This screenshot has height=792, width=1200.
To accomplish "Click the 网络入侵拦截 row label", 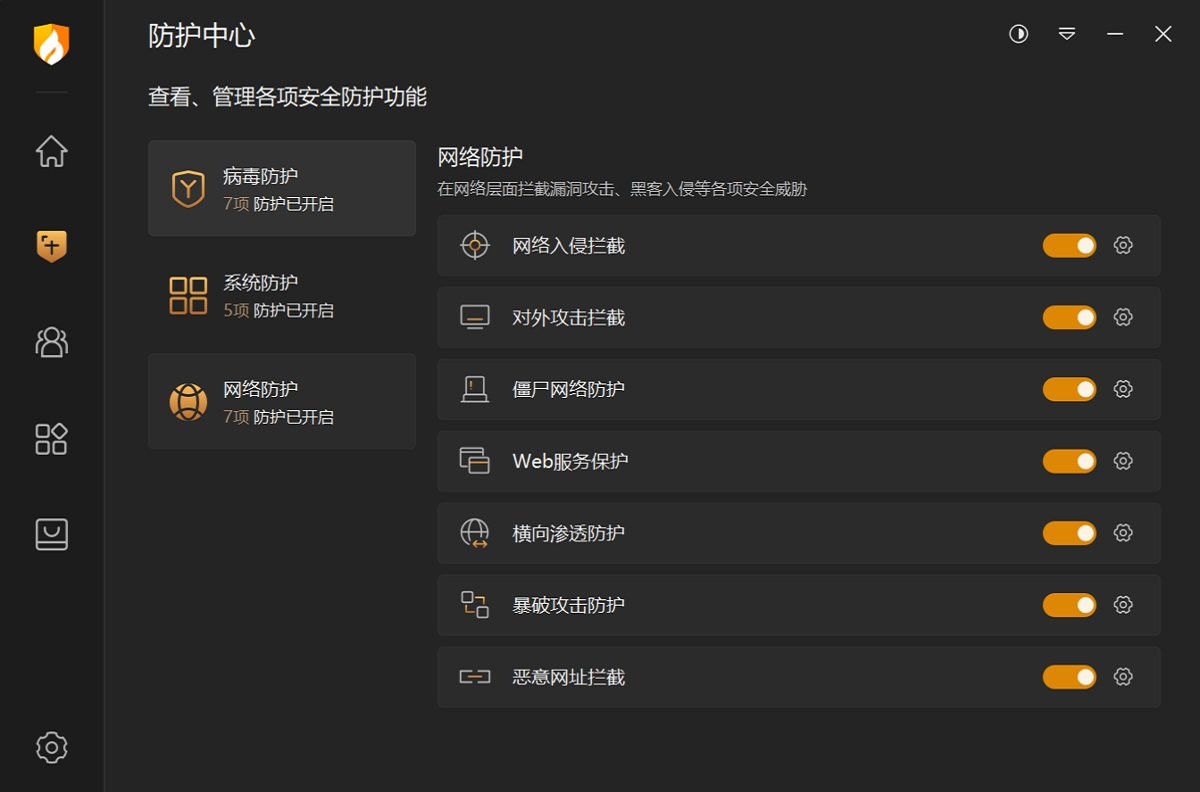I will tap(568, 246).
